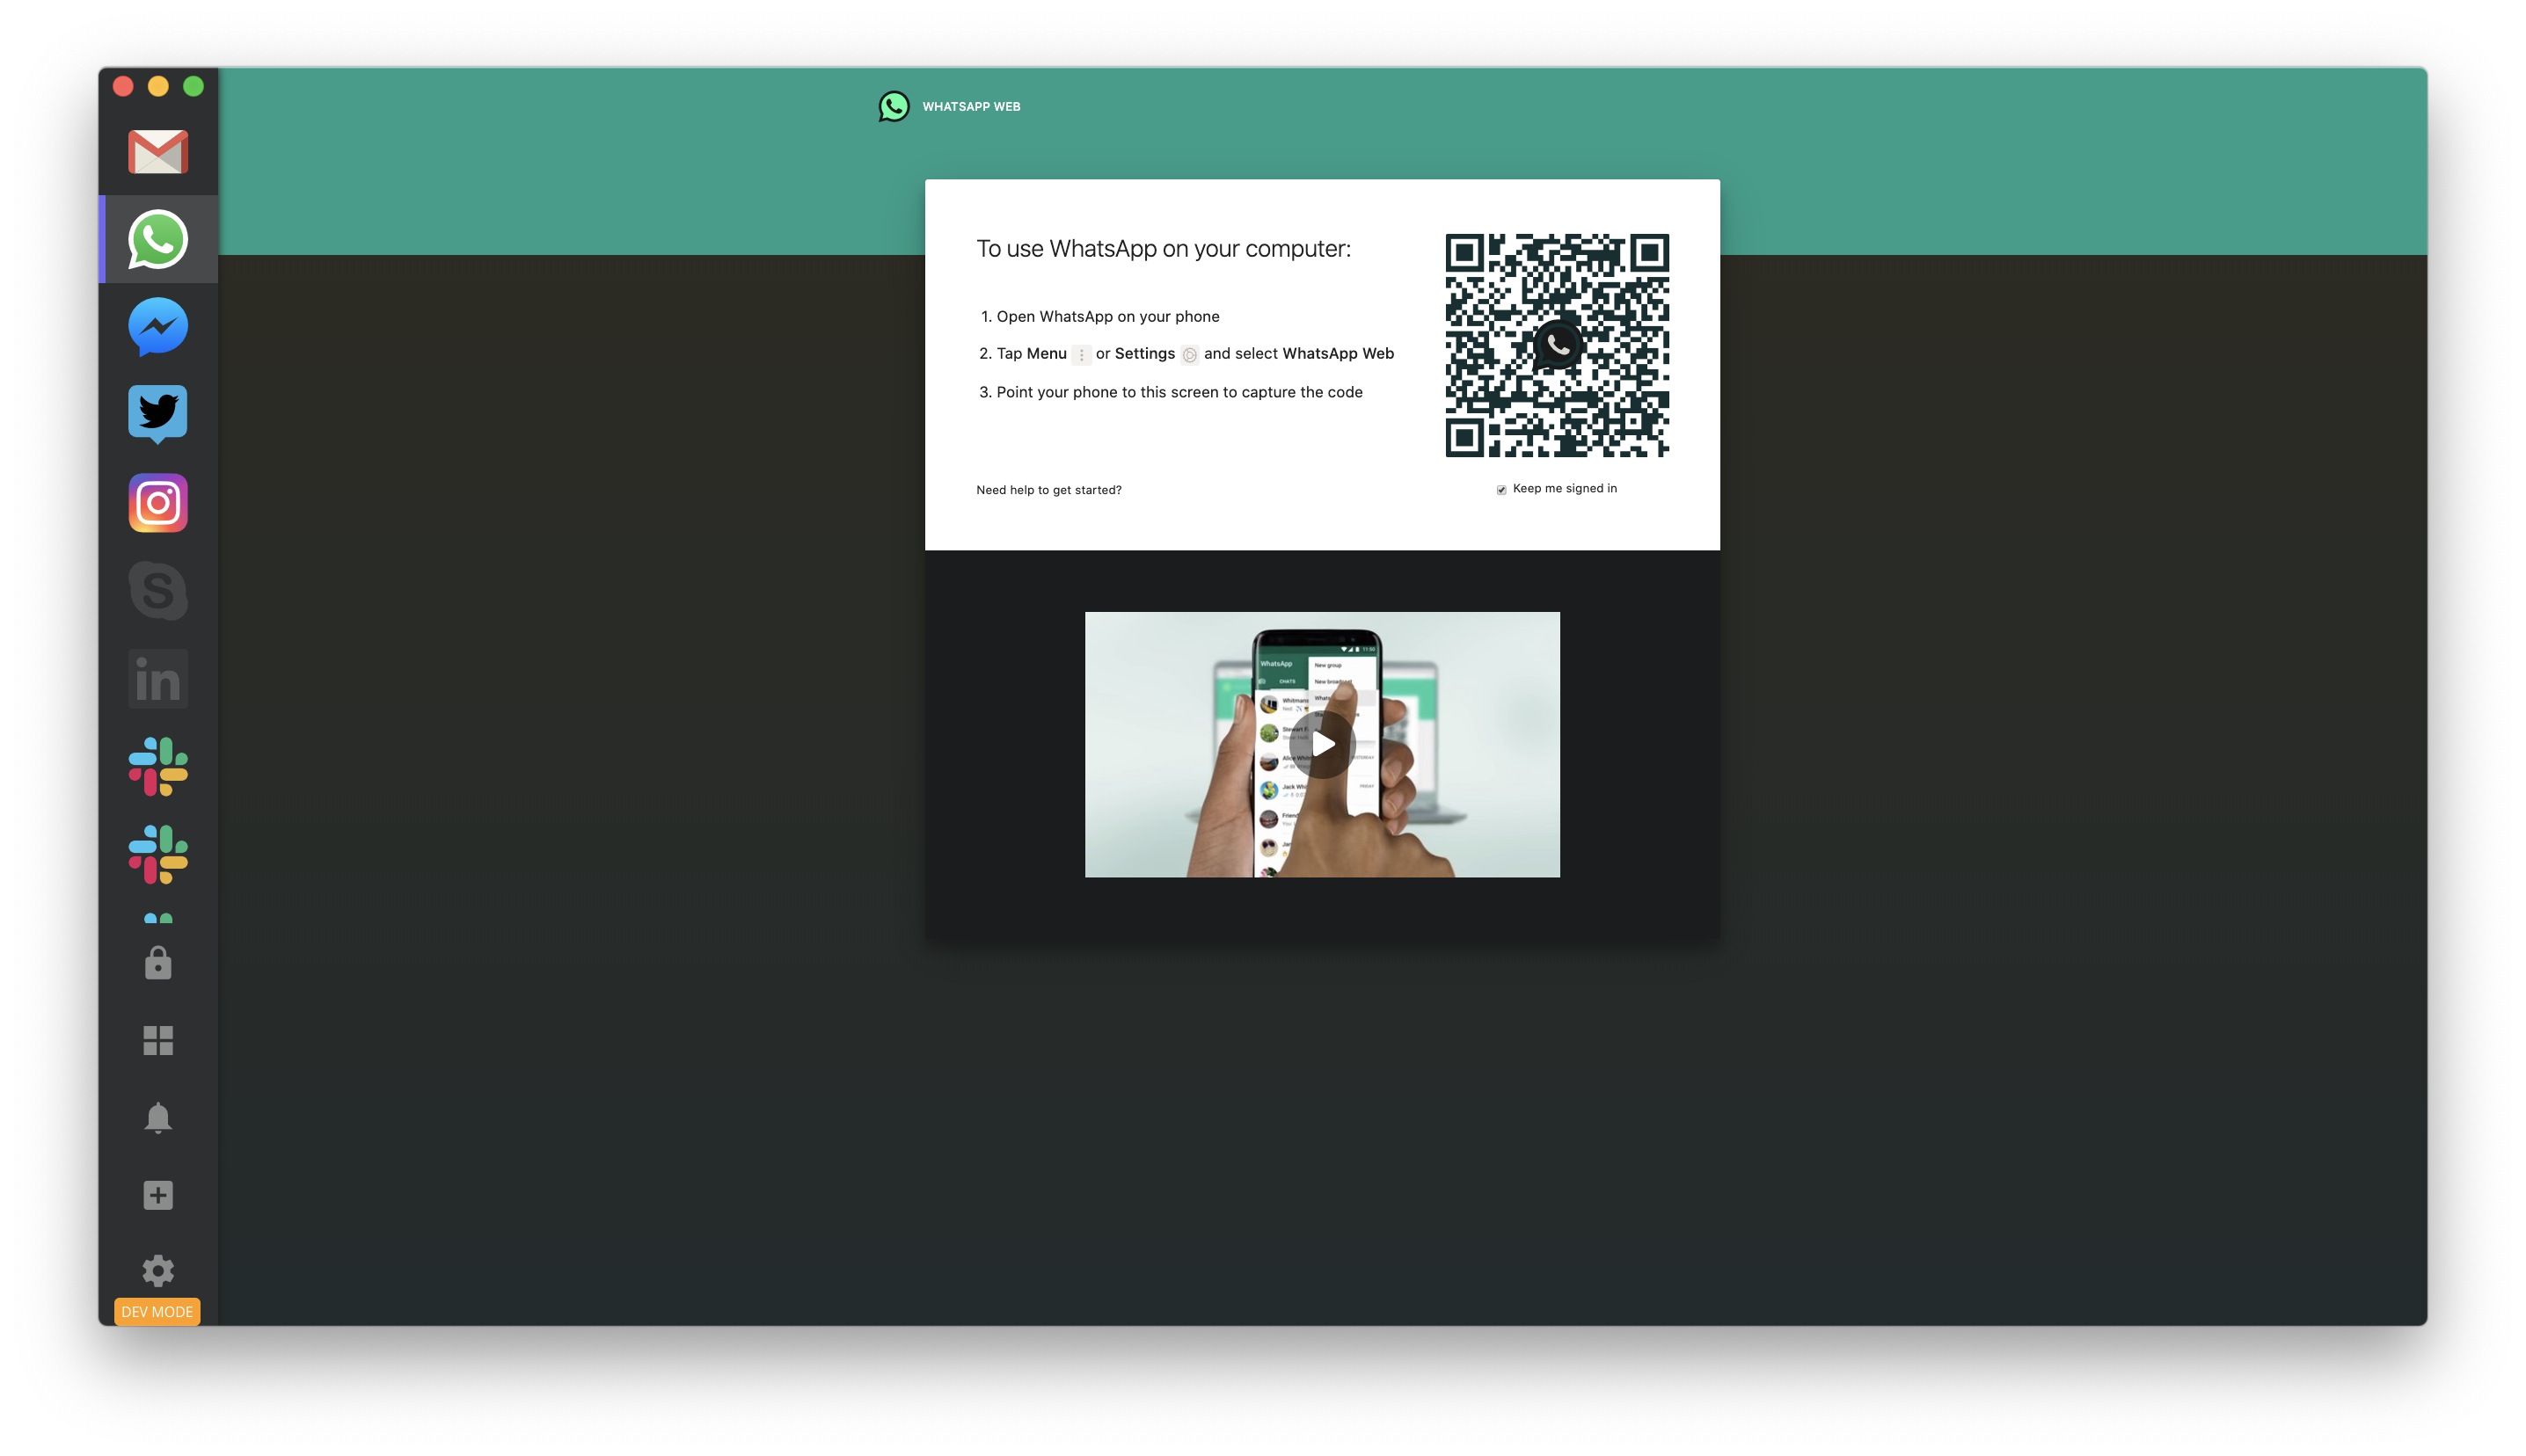The width and height of the screenshot is (2526, 1456).
Task: Open the upper Slack service icon
Action: (x=158, y=766)
